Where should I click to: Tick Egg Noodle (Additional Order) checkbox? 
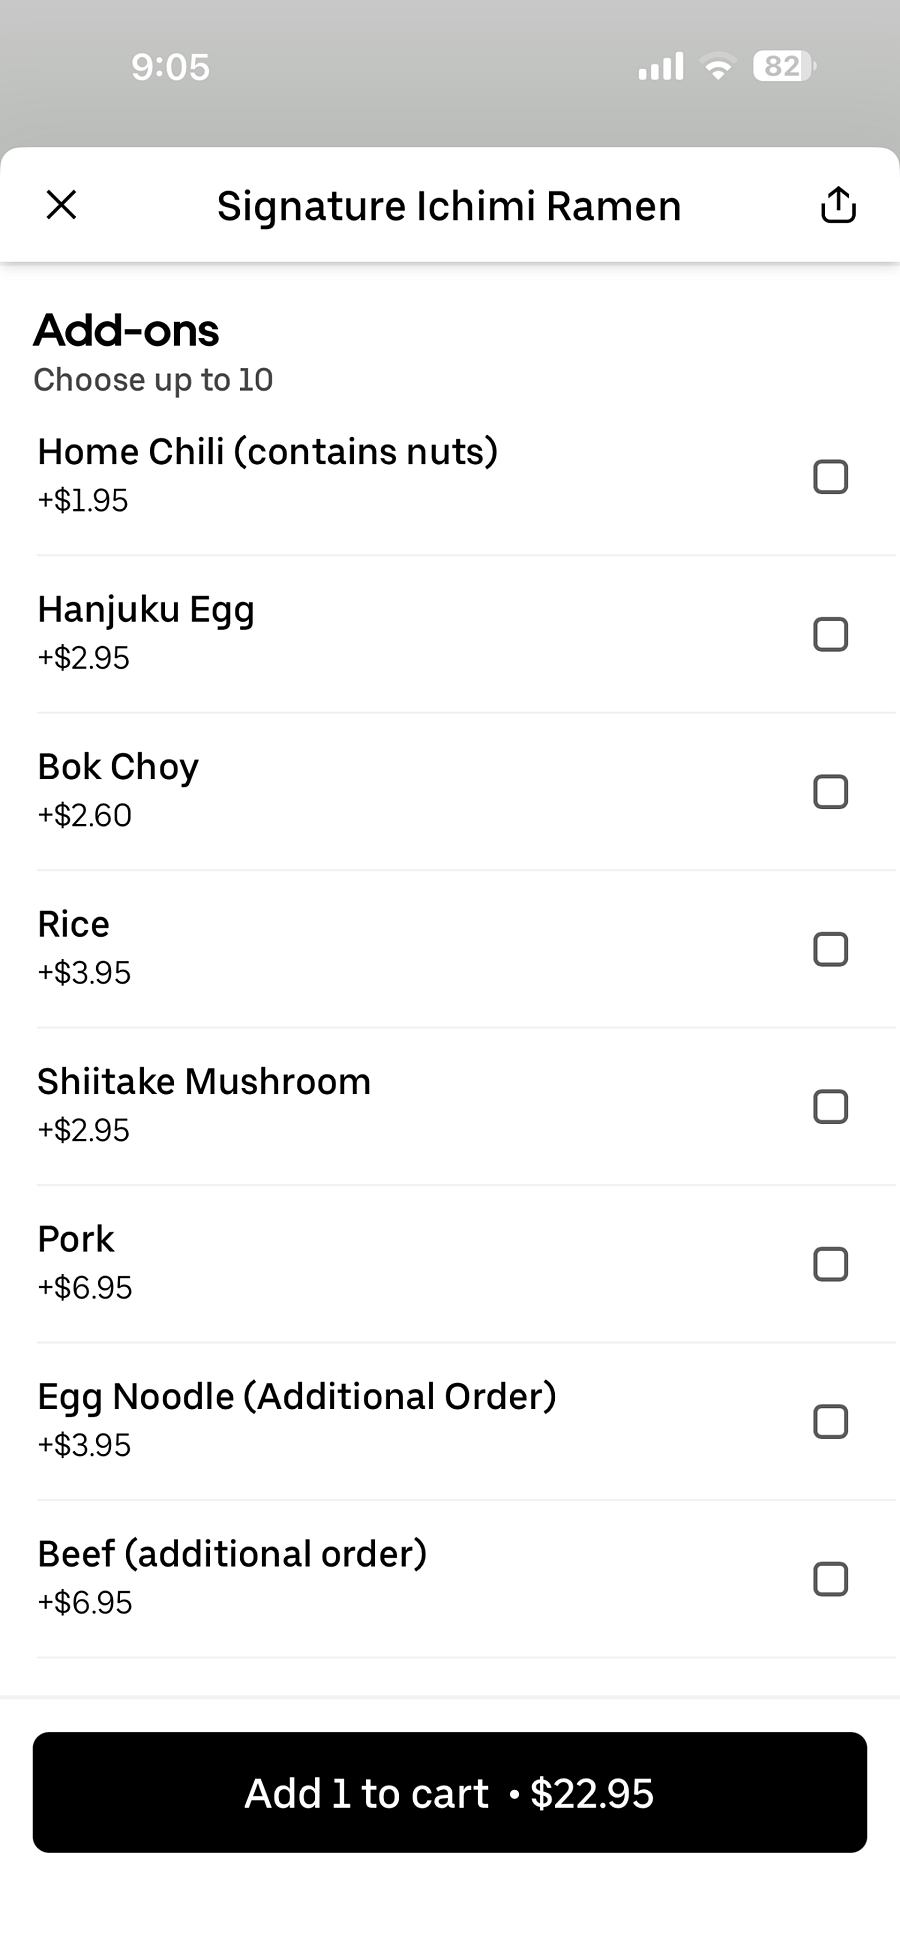(831, 1422)
